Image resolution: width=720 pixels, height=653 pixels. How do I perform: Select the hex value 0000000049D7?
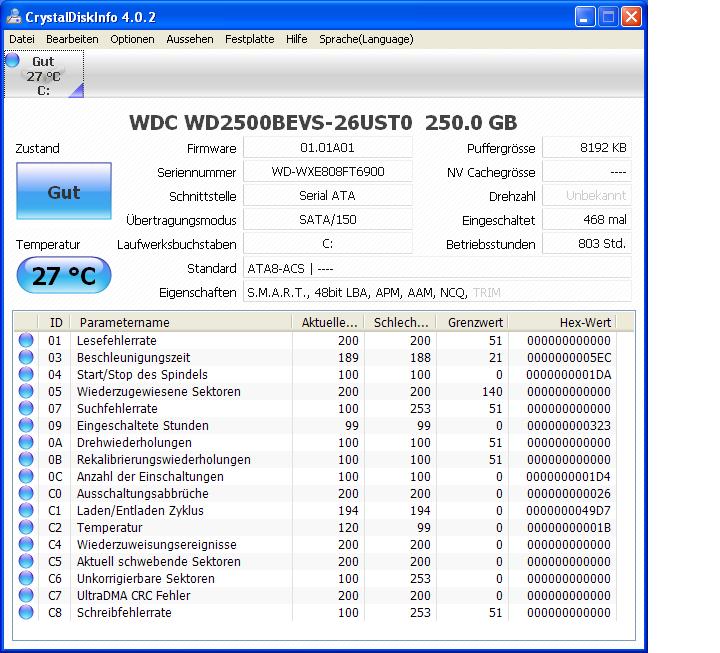coord(569,511)
